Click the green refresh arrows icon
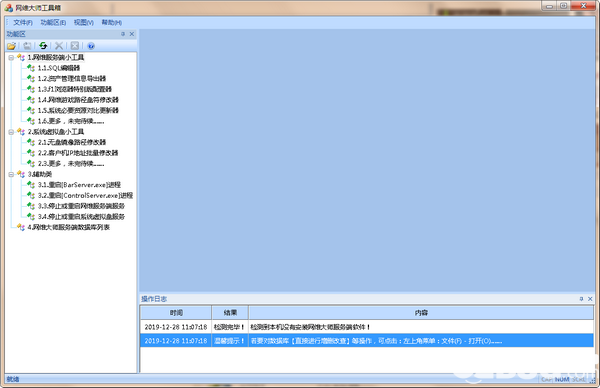 pos(43,46)
